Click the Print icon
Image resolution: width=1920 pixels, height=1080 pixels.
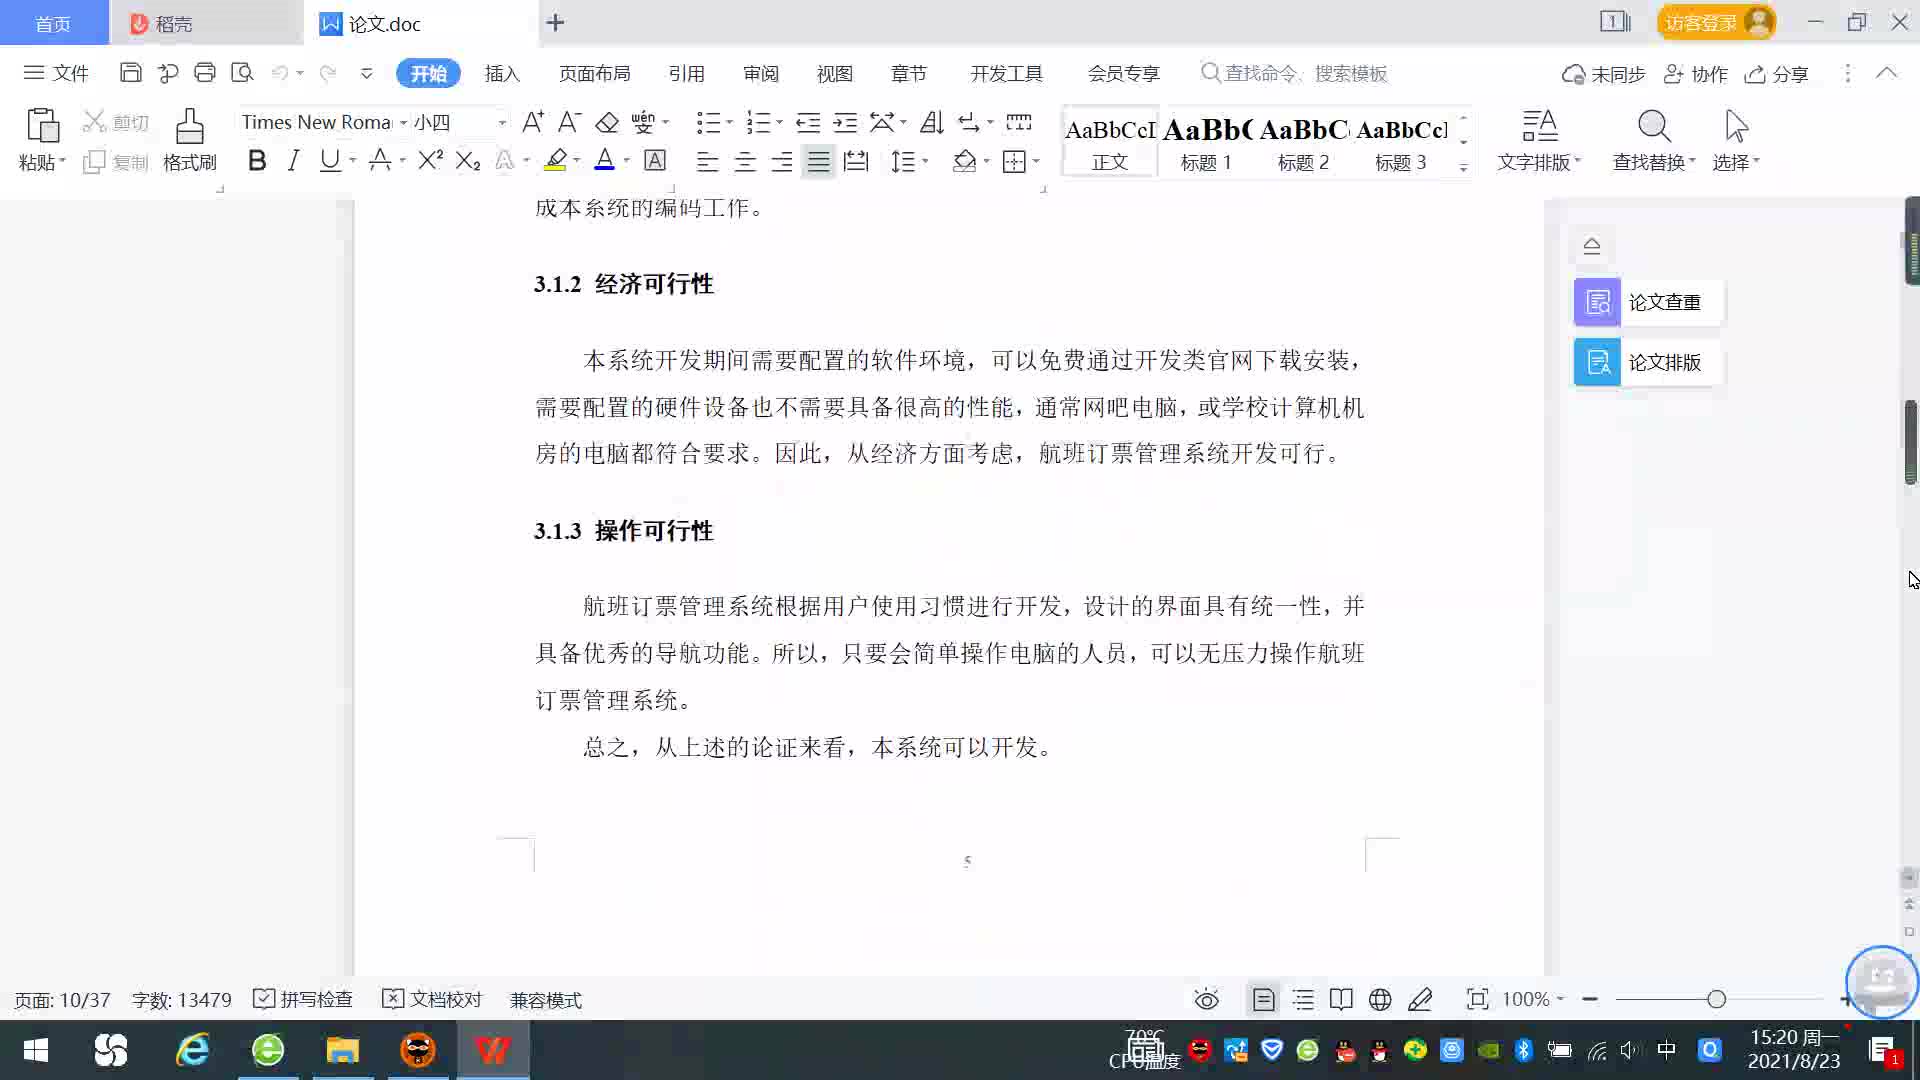[x=205, y=73]
